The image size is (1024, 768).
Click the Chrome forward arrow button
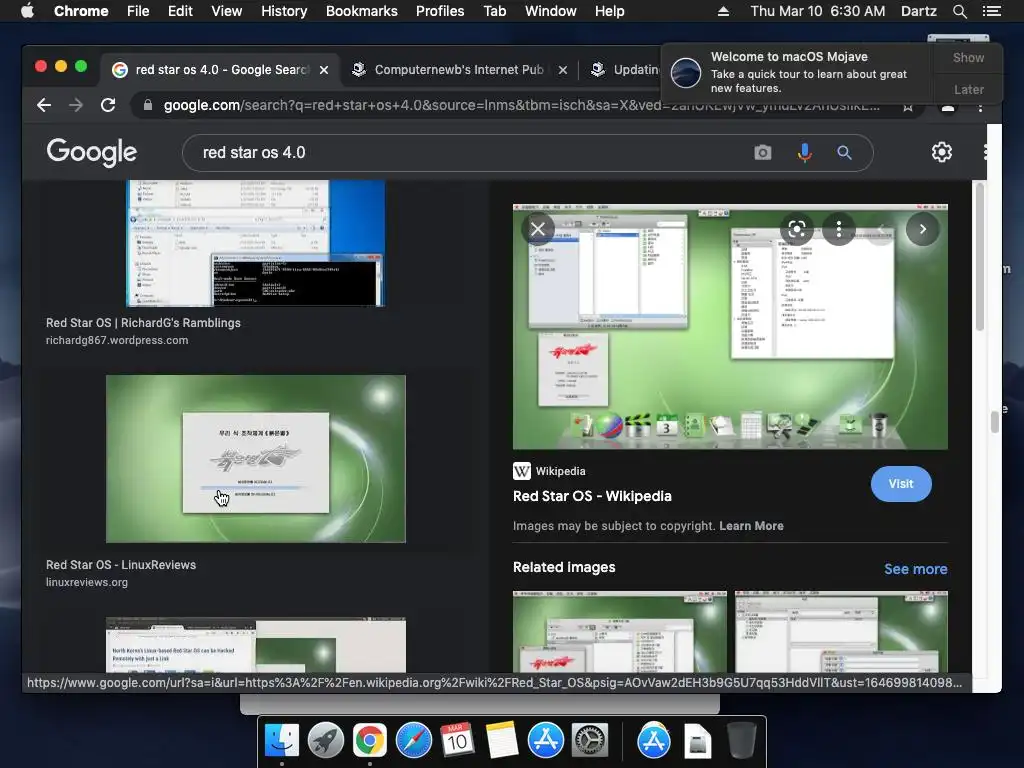[x=76, y=105]
